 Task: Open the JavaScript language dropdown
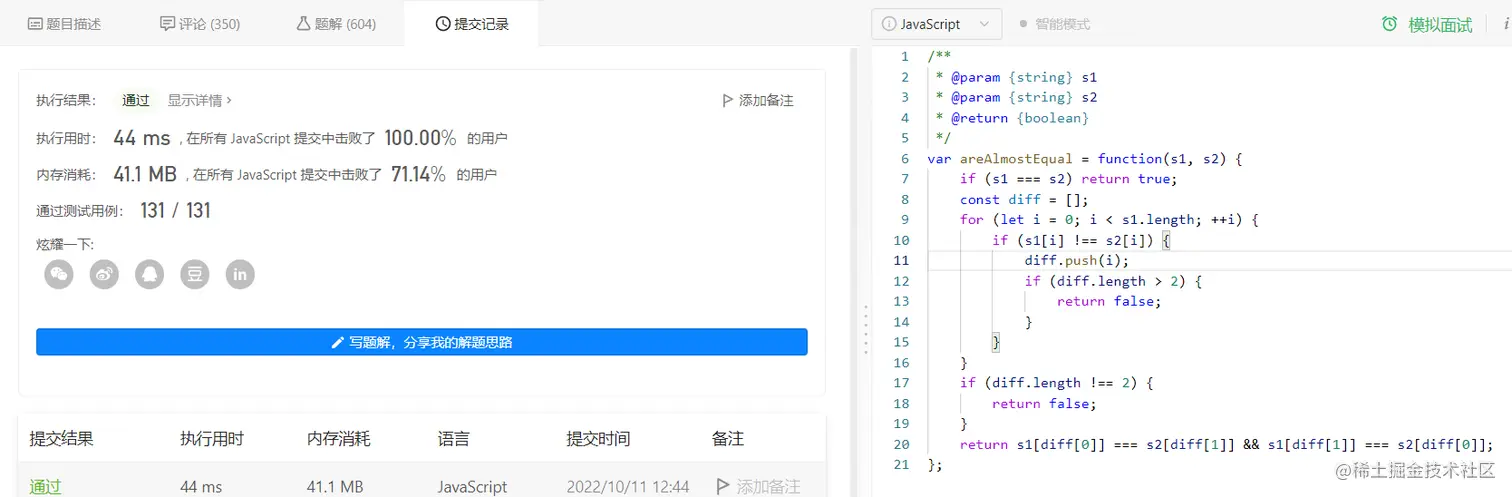[936, 24]
